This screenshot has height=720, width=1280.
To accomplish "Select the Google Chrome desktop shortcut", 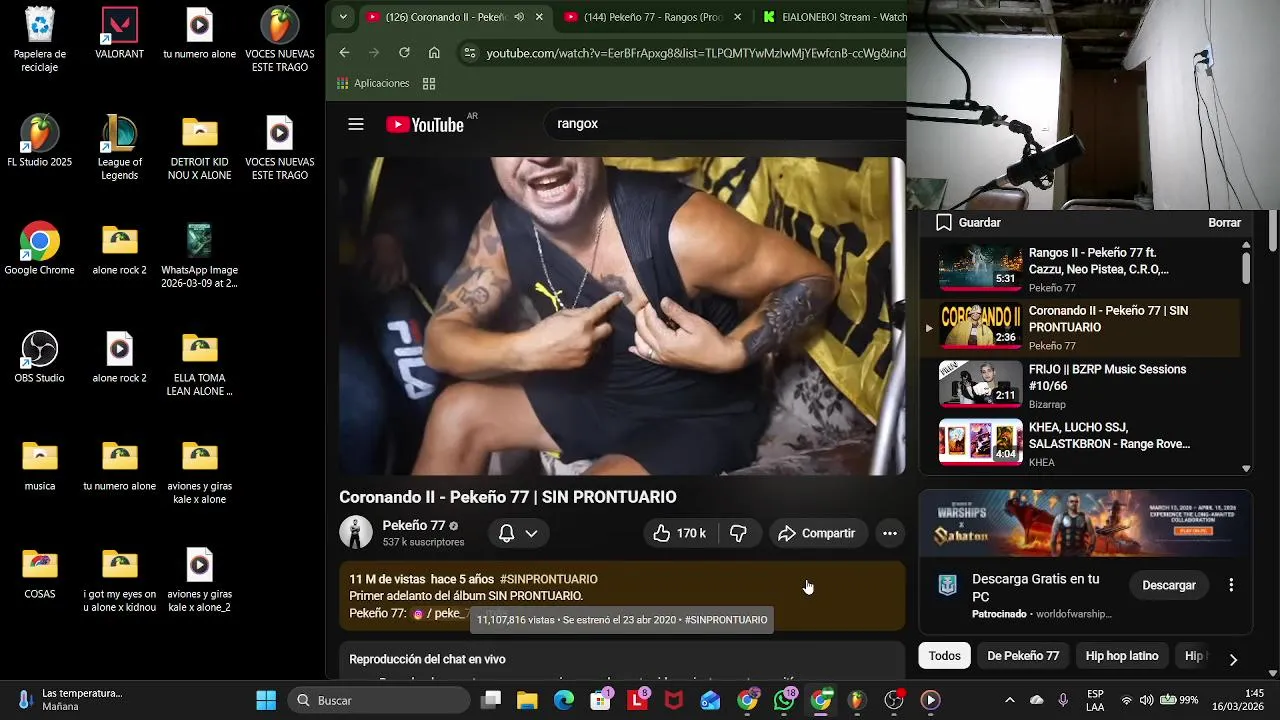I will [40, 250].
